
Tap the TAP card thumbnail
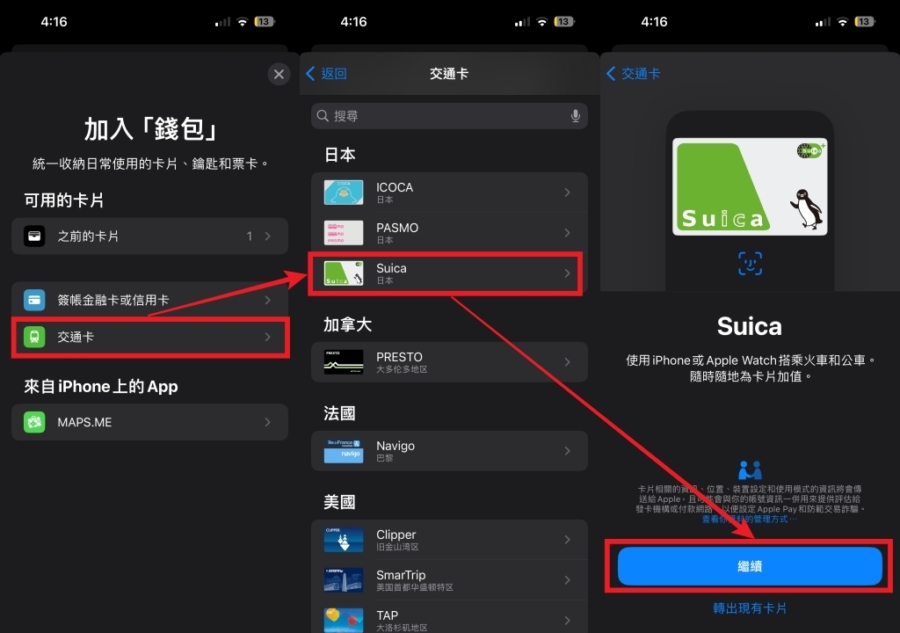click(x=343, y=620)
